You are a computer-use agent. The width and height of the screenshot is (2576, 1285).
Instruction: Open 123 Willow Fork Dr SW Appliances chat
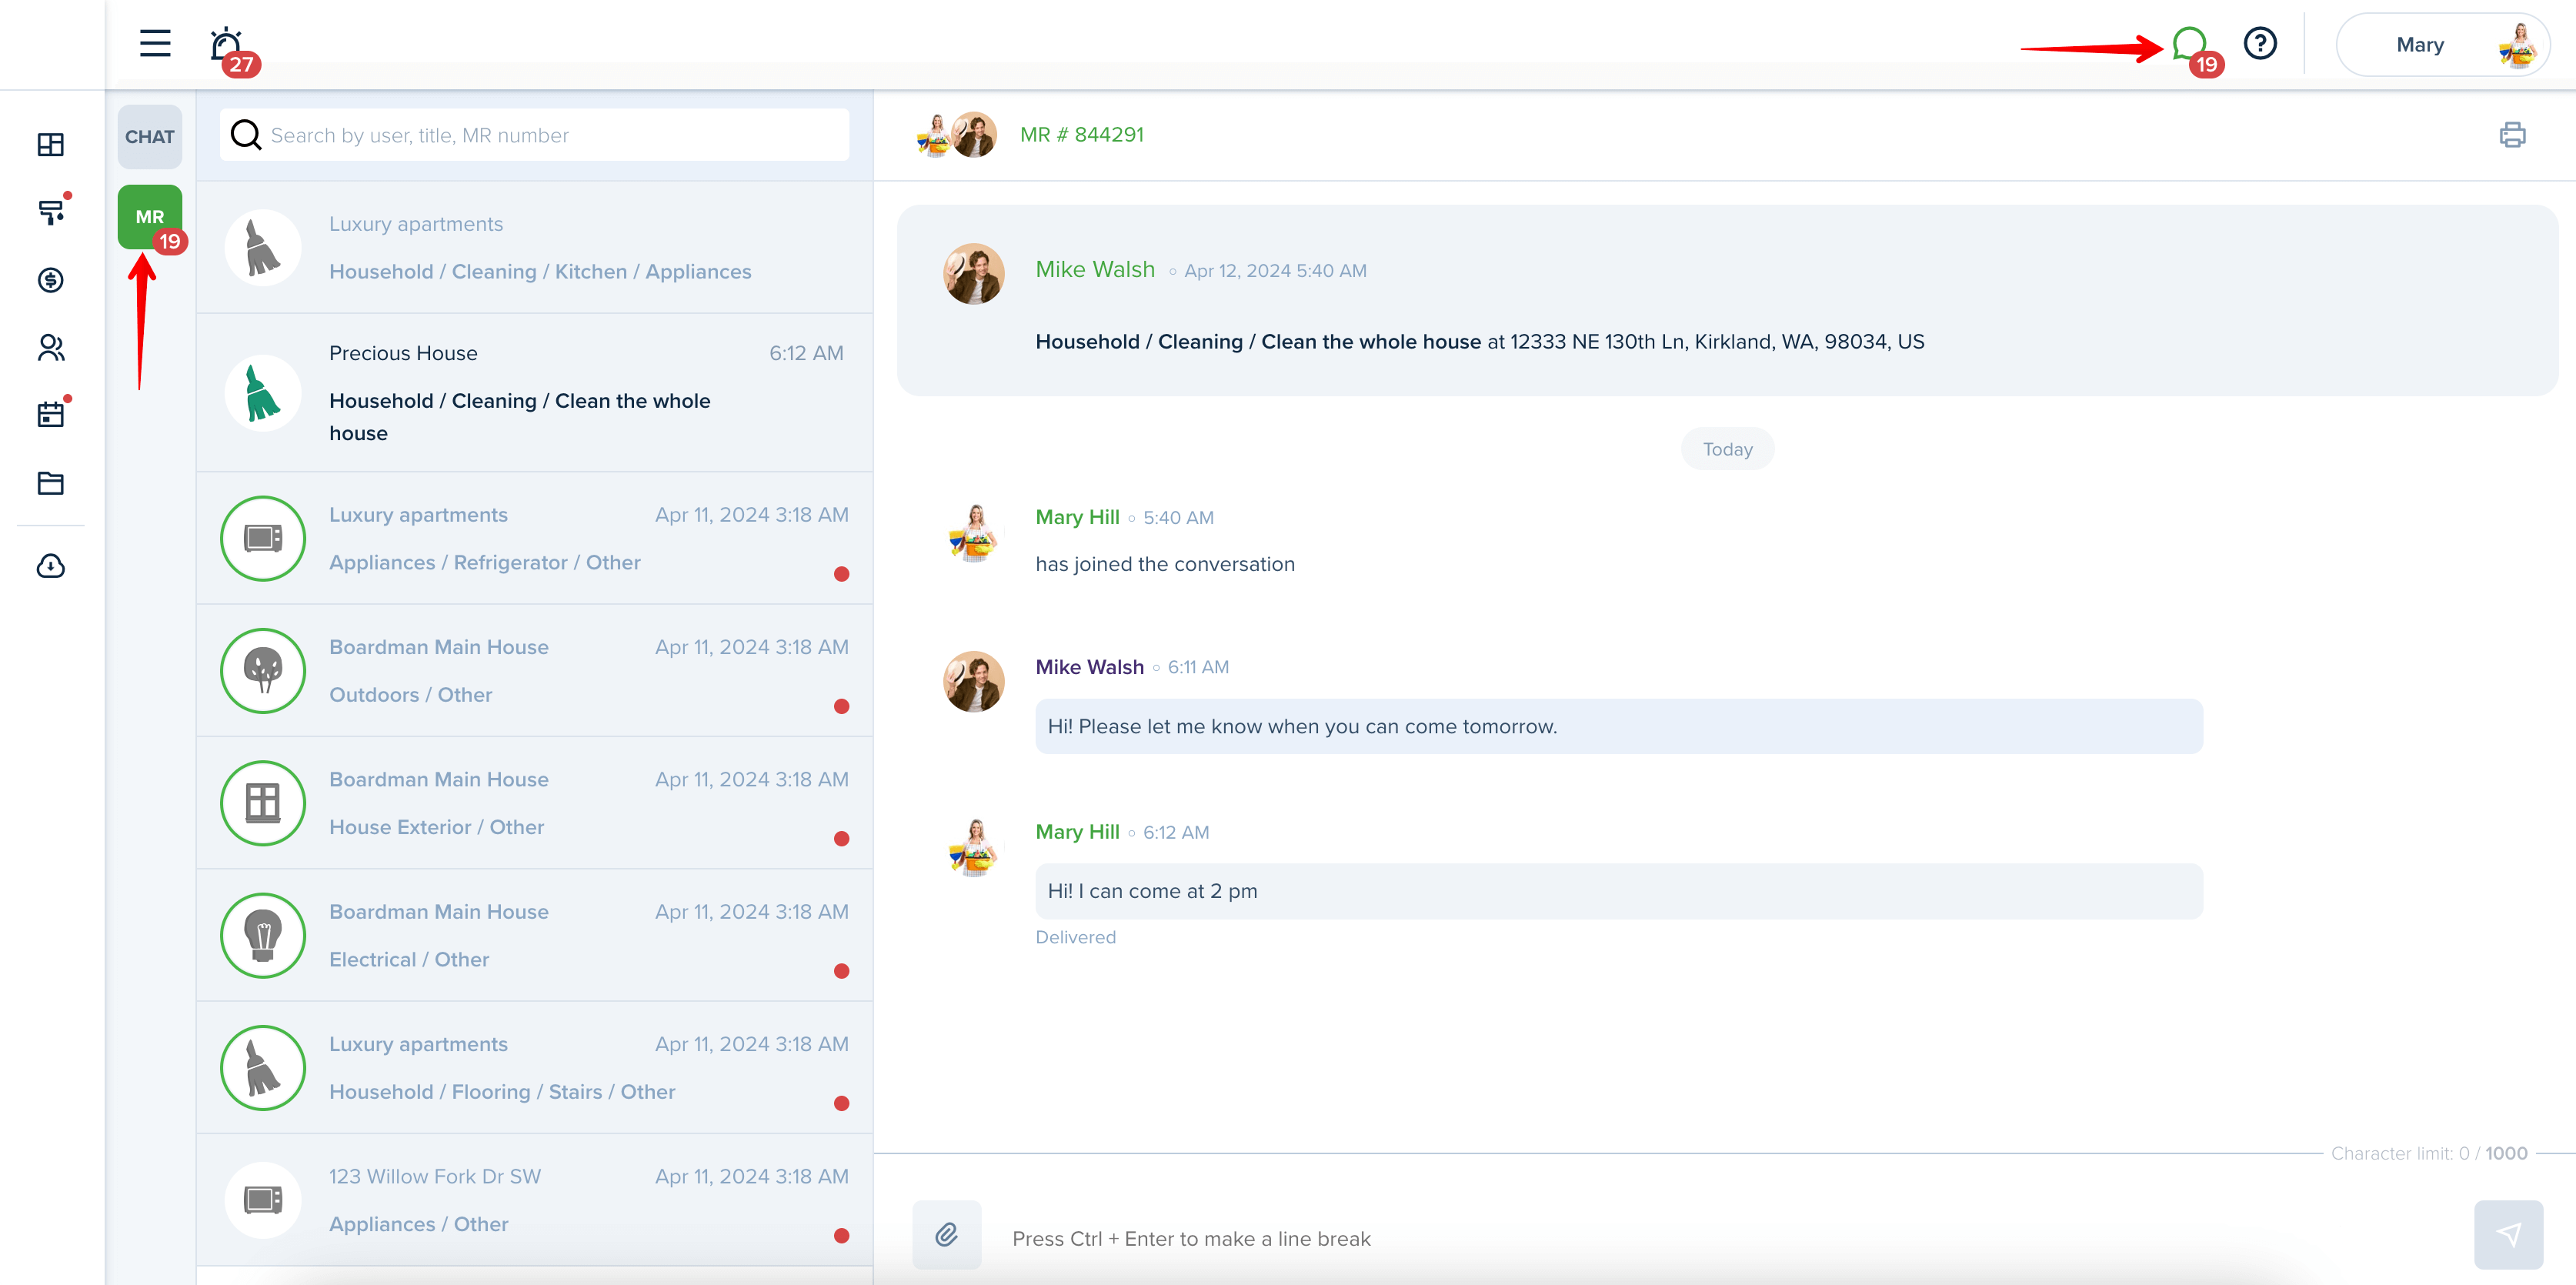coord(535,1200)
